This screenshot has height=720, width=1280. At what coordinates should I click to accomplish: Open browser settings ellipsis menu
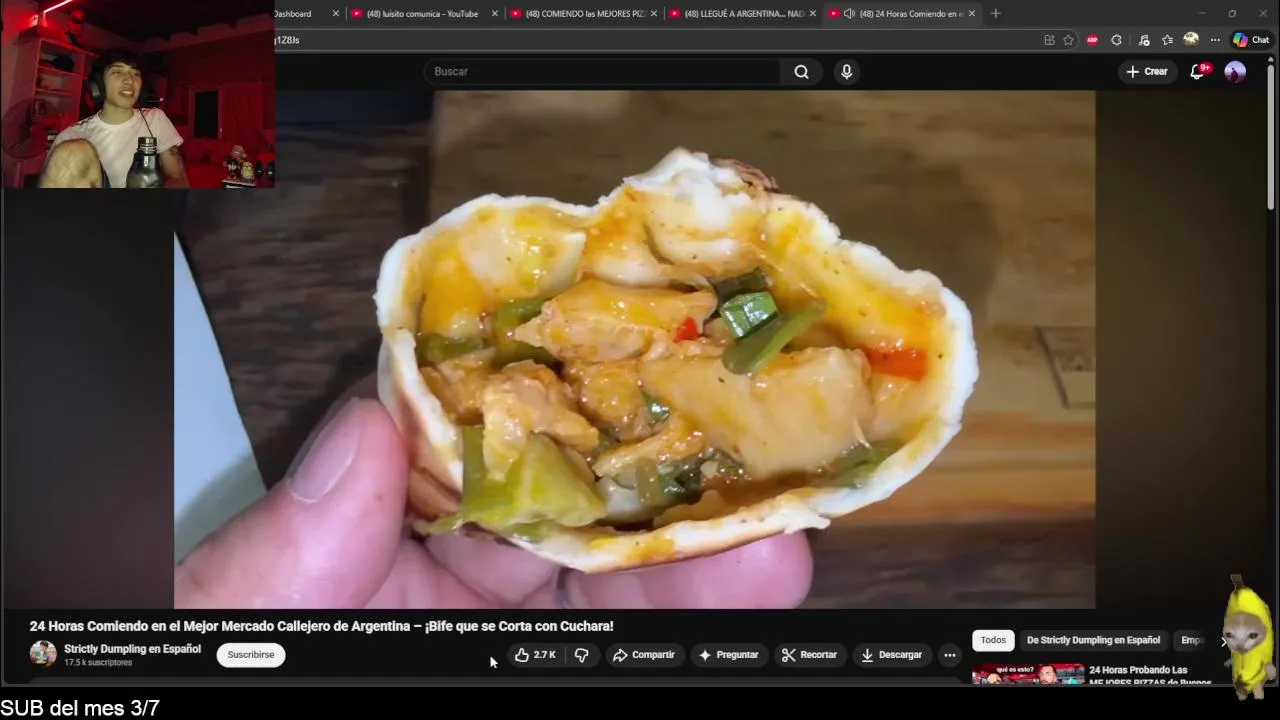(x=1215, y=40)
